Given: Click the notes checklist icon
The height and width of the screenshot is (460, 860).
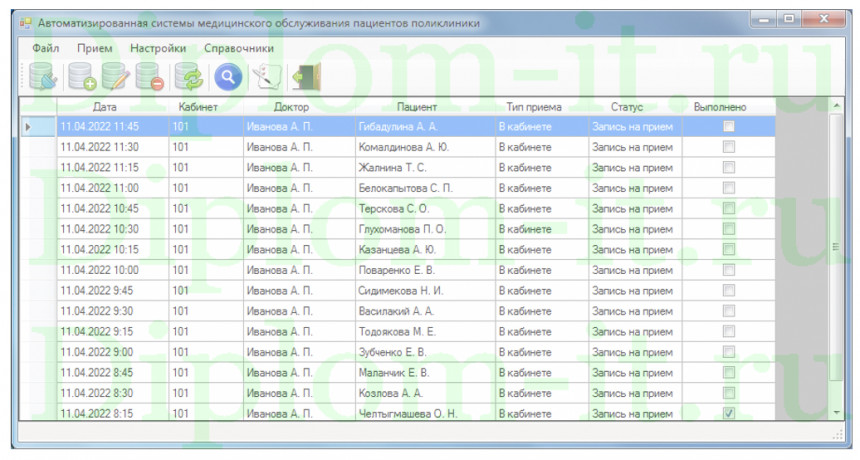Looking at the screenshot, I should [267, 77].
